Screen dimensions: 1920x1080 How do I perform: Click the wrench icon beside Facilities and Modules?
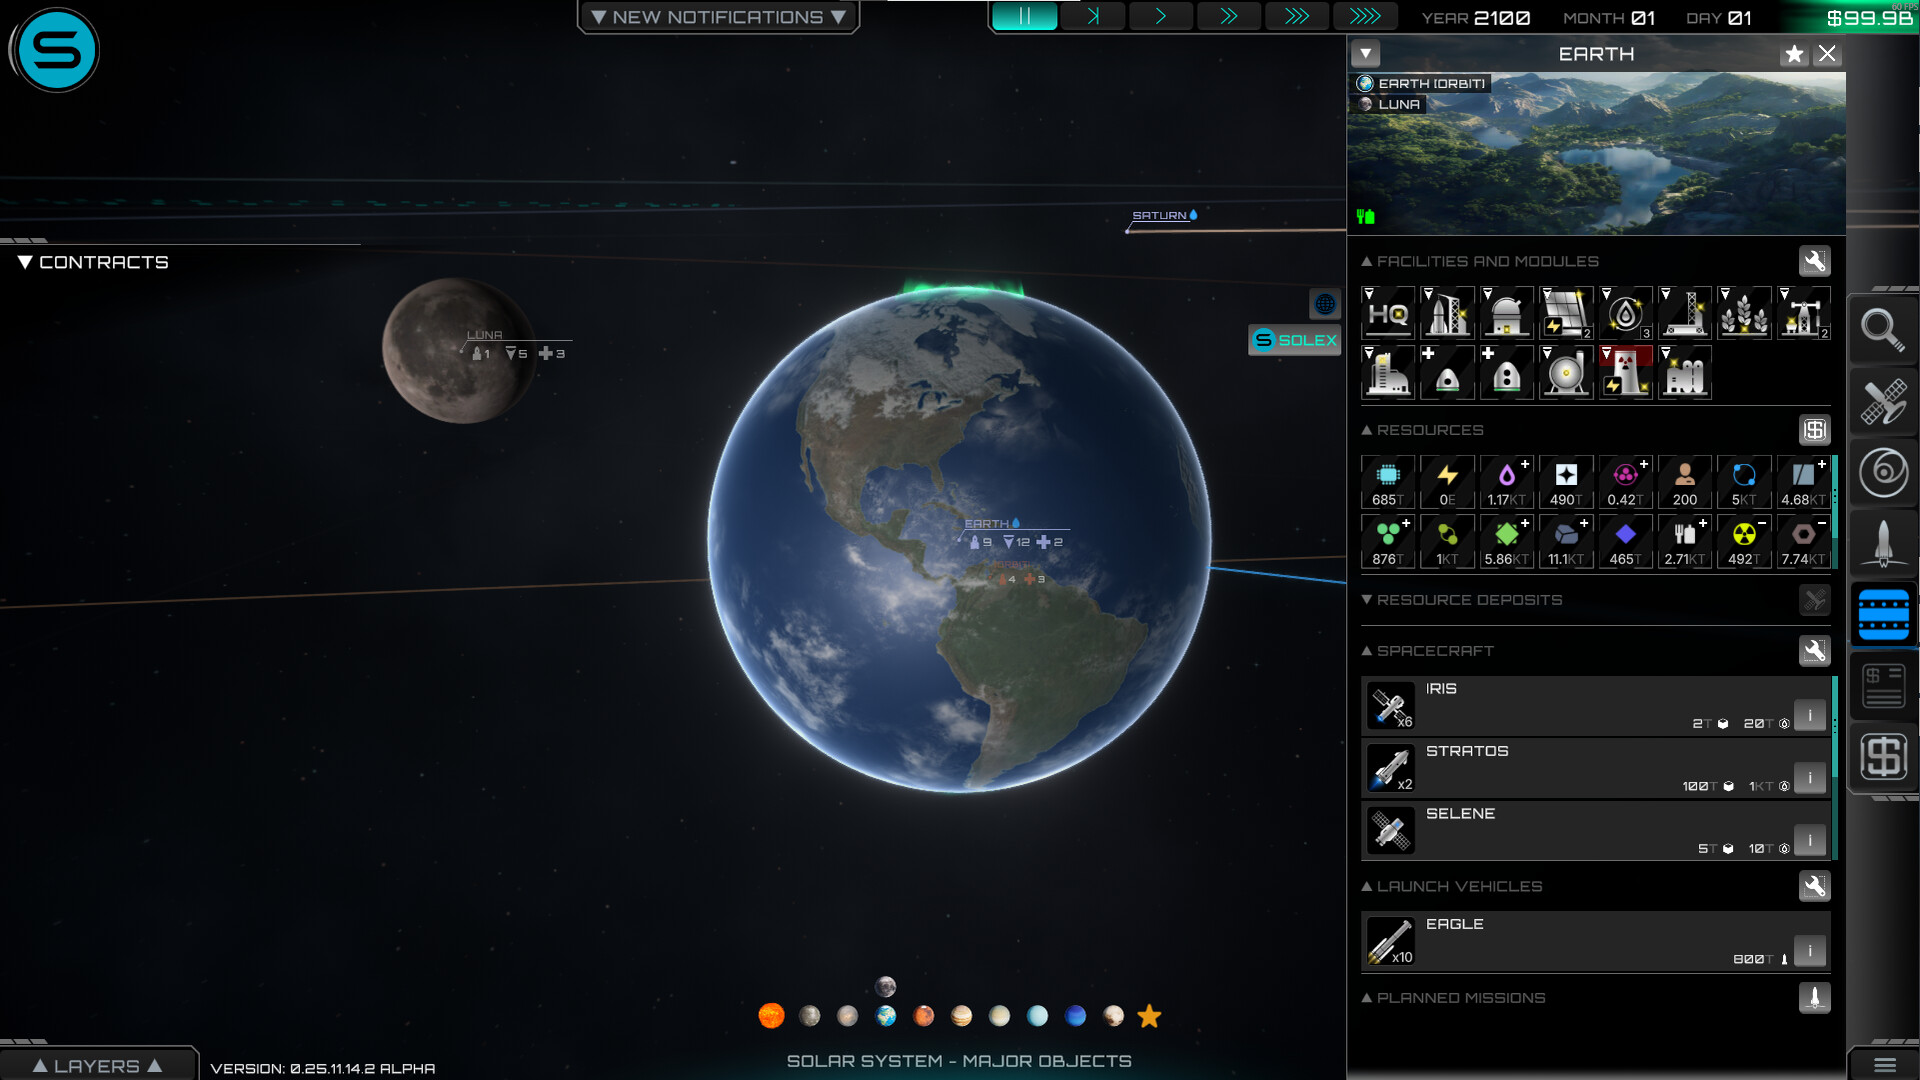tap(1816, 261)
